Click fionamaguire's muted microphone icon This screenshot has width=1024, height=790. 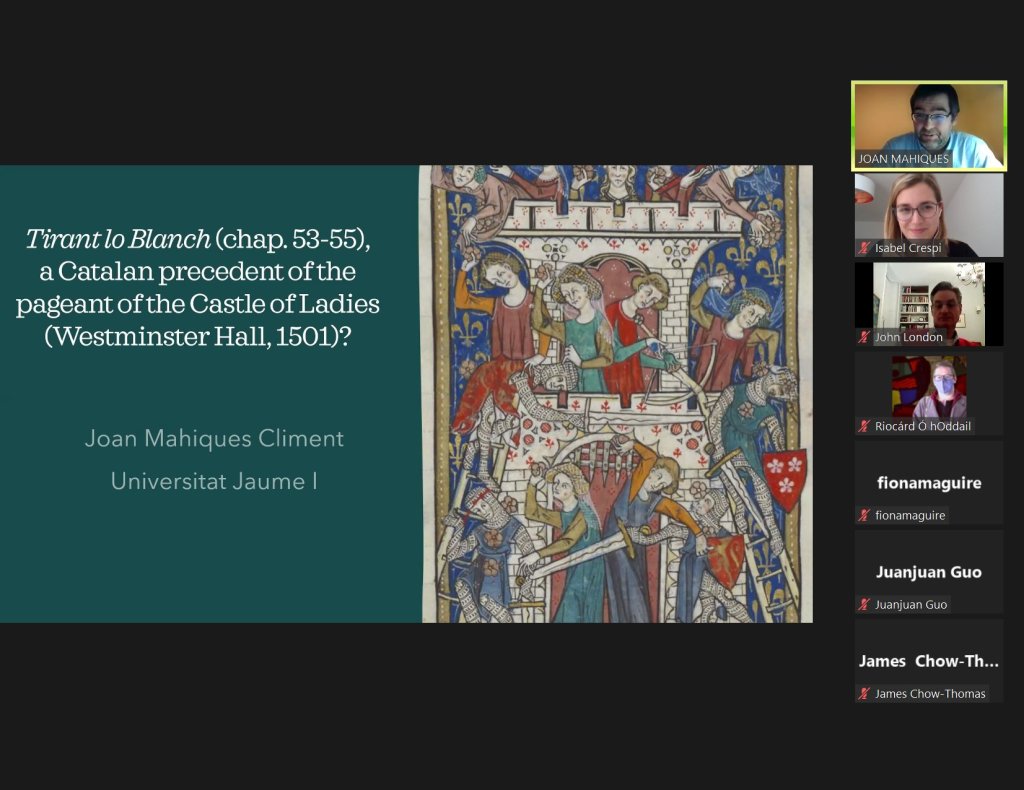coord(864,515)
